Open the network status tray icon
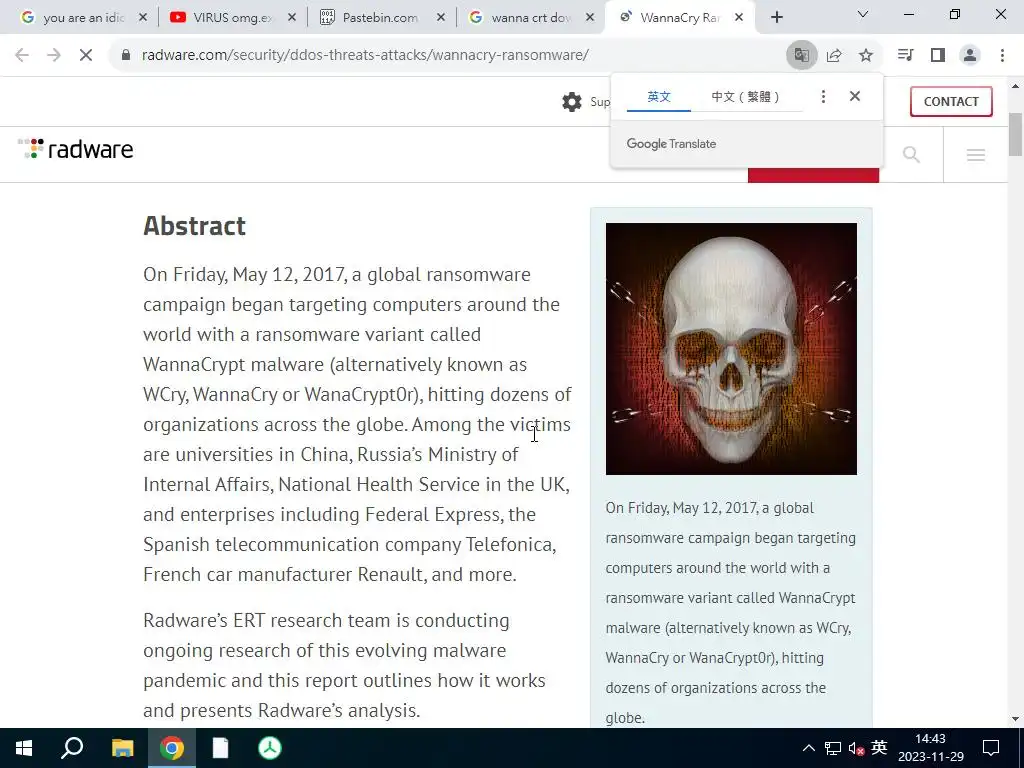 [x=833, y=748]
